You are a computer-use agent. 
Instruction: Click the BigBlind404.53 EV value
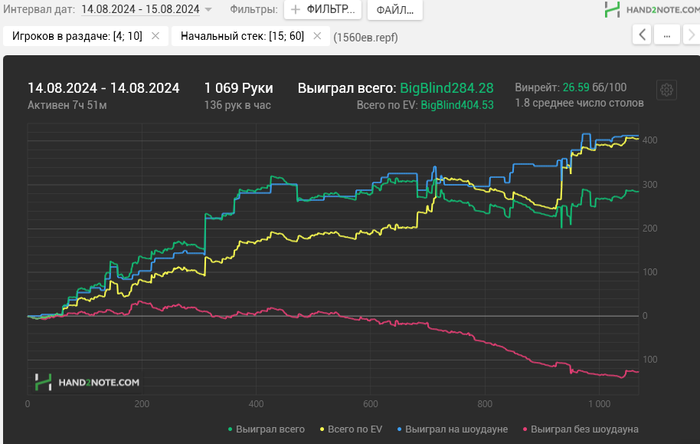click(457, 105)
